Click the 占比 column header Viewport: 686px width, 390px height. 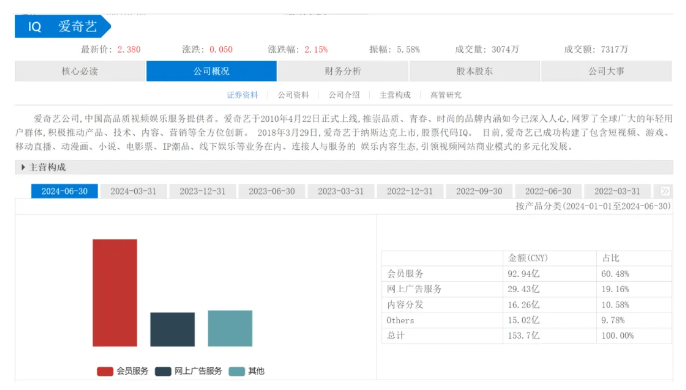pyautogui.click(x=611, y=258)
